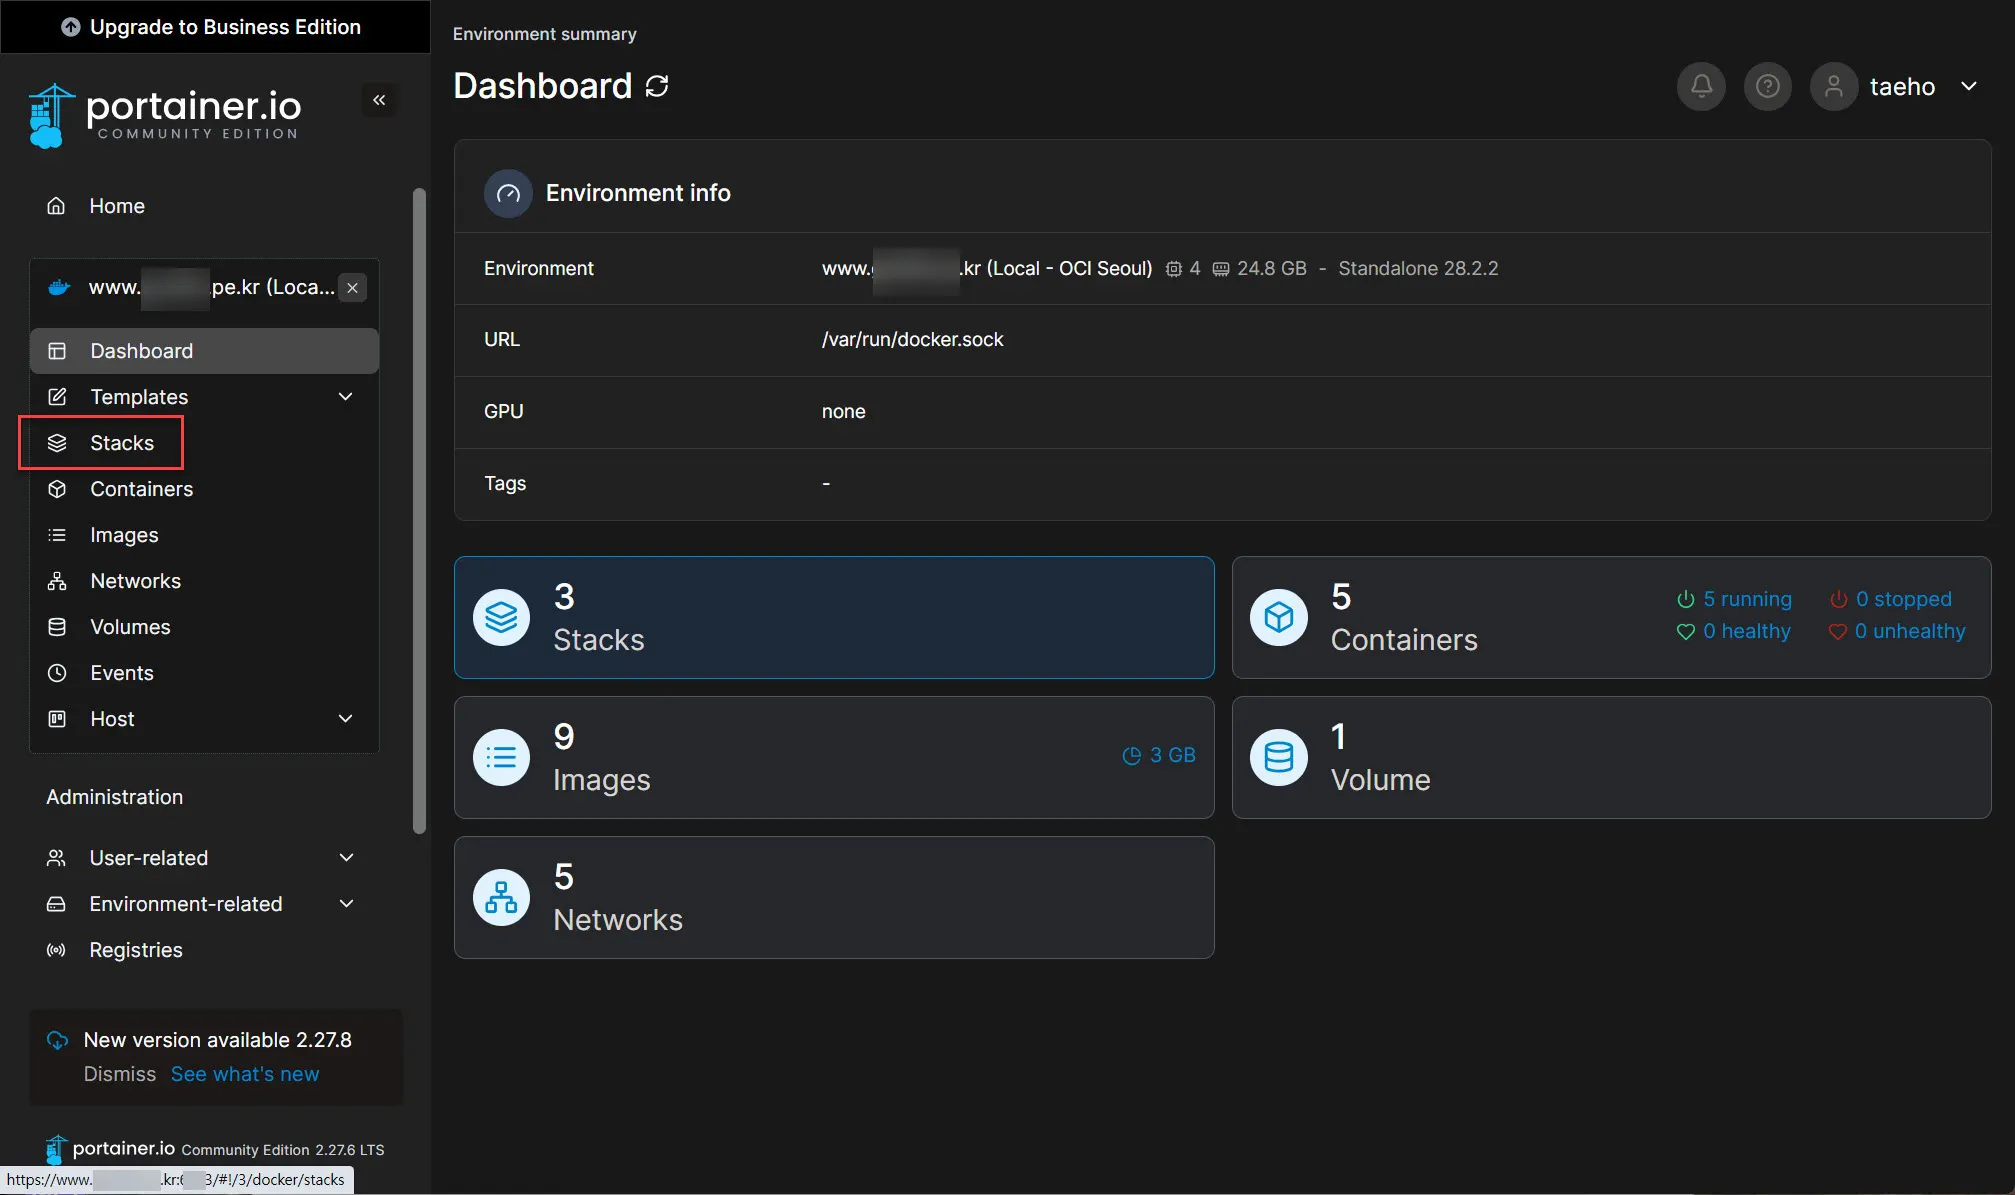Click the Containers tile cube icon
Viewport: 2015px width, 1195px height.
coord(1278,618)
